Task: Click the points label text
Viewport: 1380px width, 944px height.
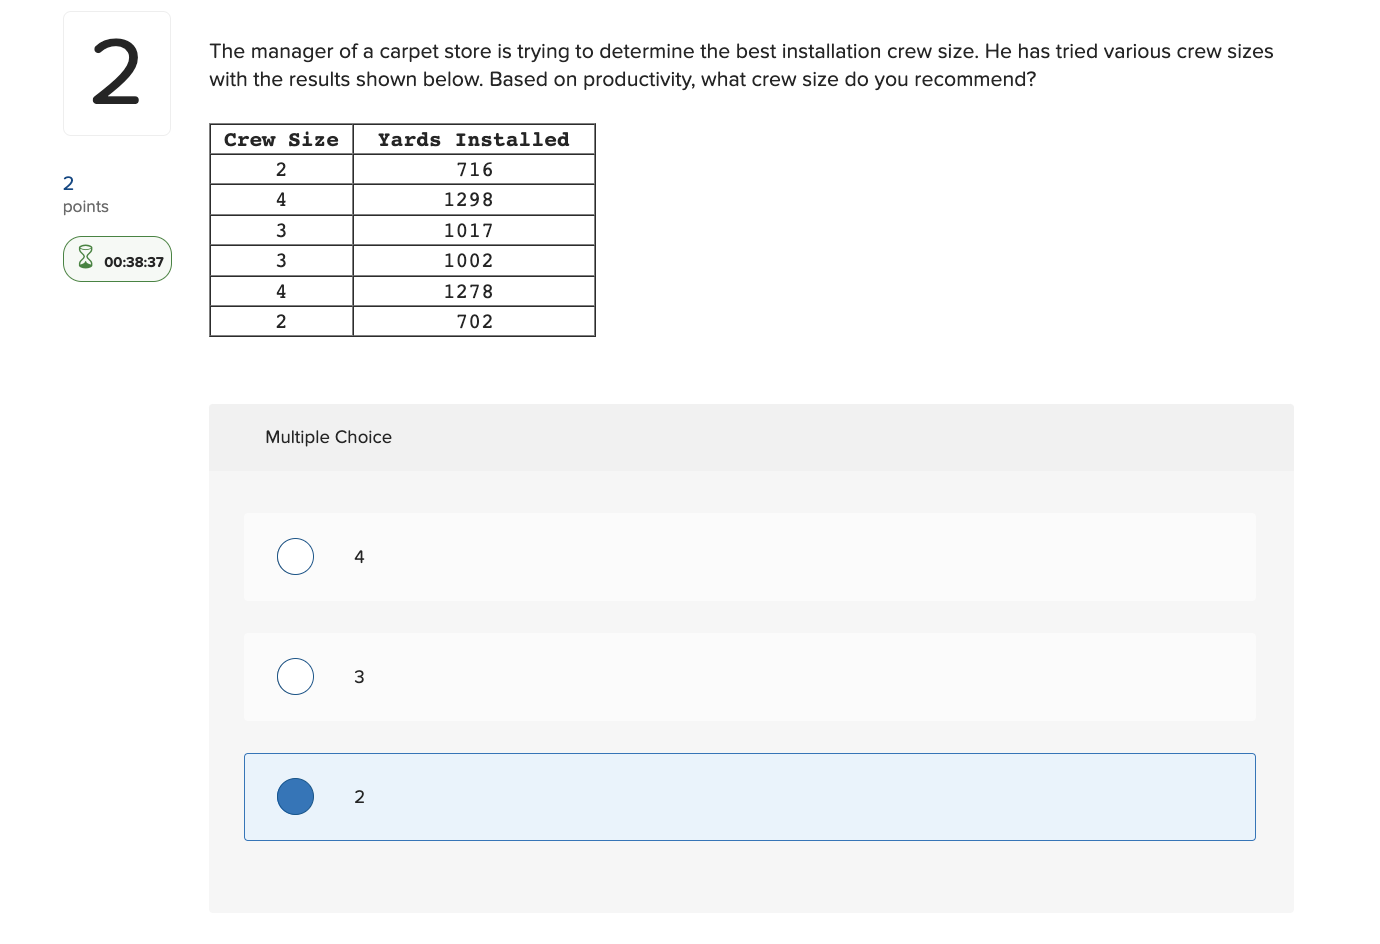Action: click(x=85, y=206)
